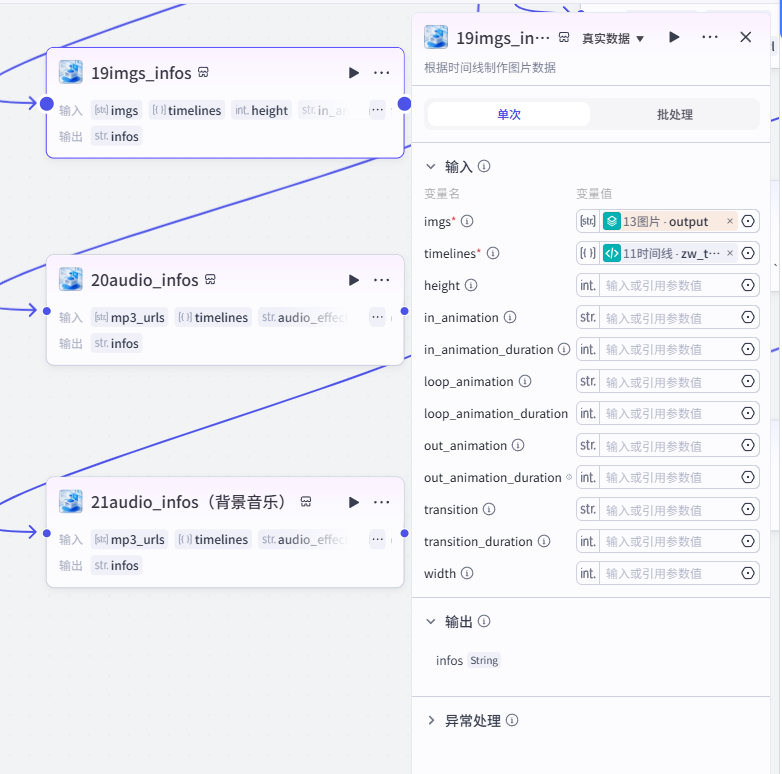The height and width of the screenshot is (774, 782).
Task: Click the badge icon beside 20audio_infos title
Action: click(210, 280)
